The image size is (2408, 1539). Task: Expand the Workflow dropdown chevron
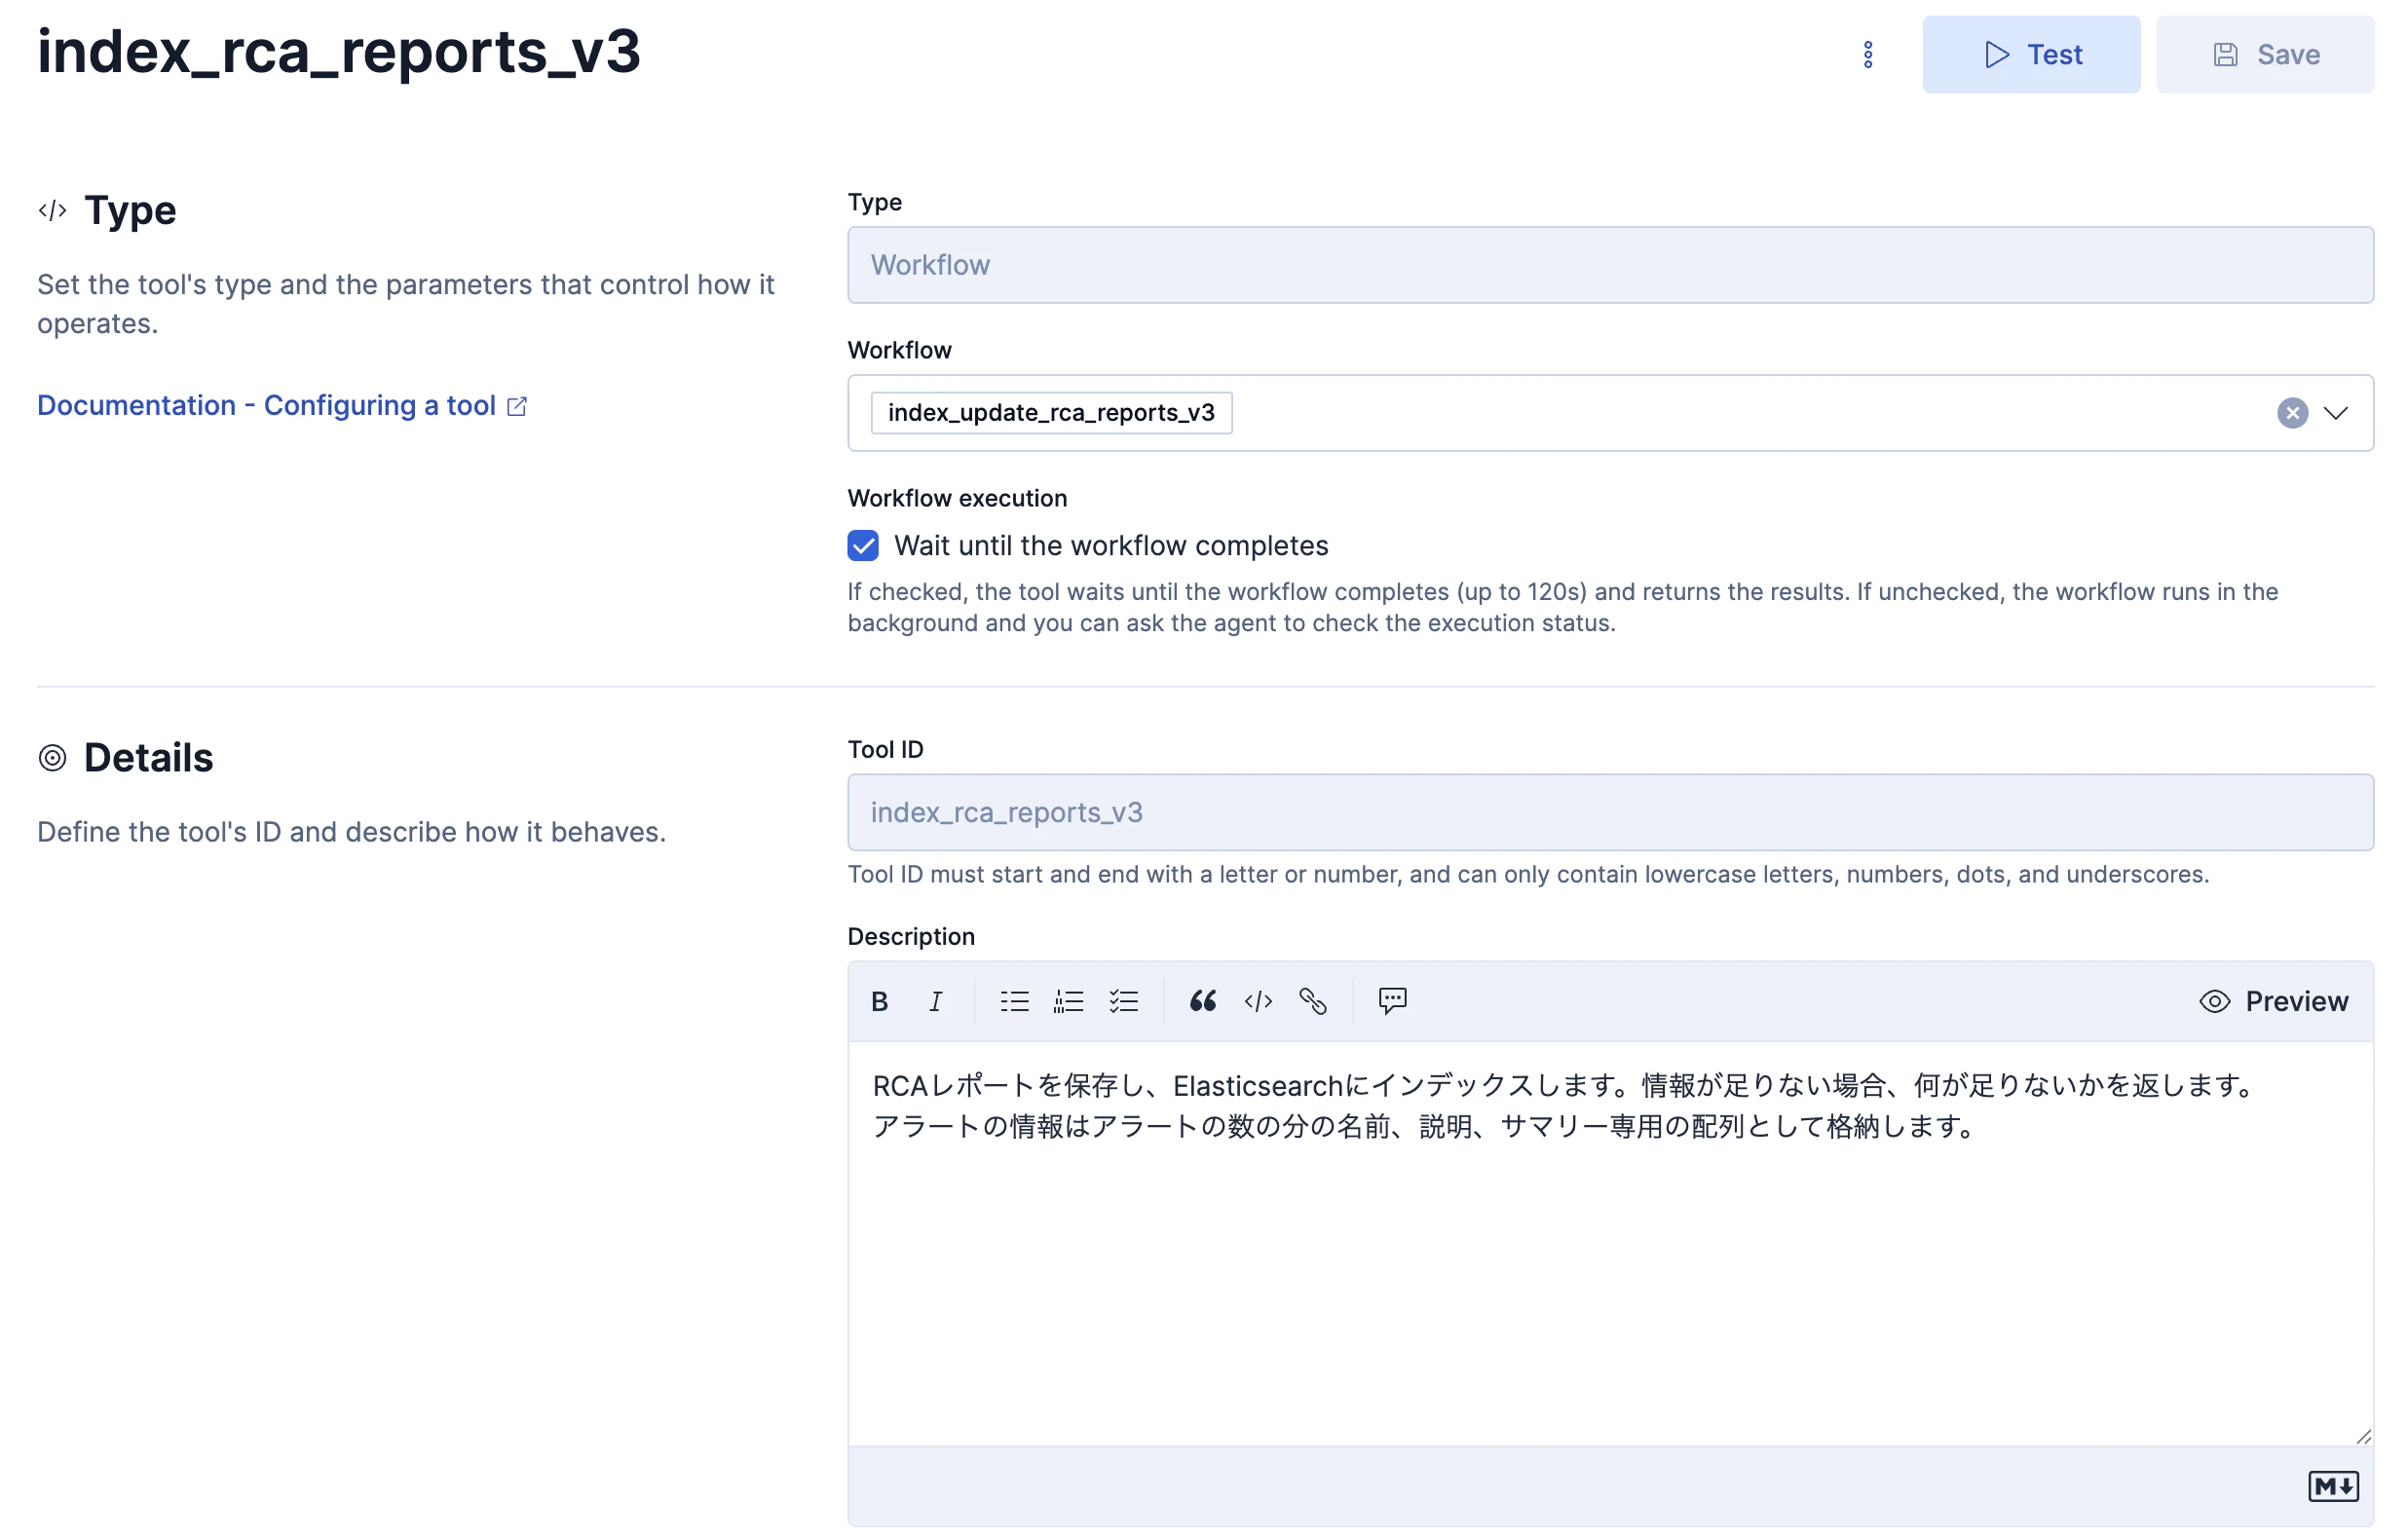click(x=2335, y=413)
